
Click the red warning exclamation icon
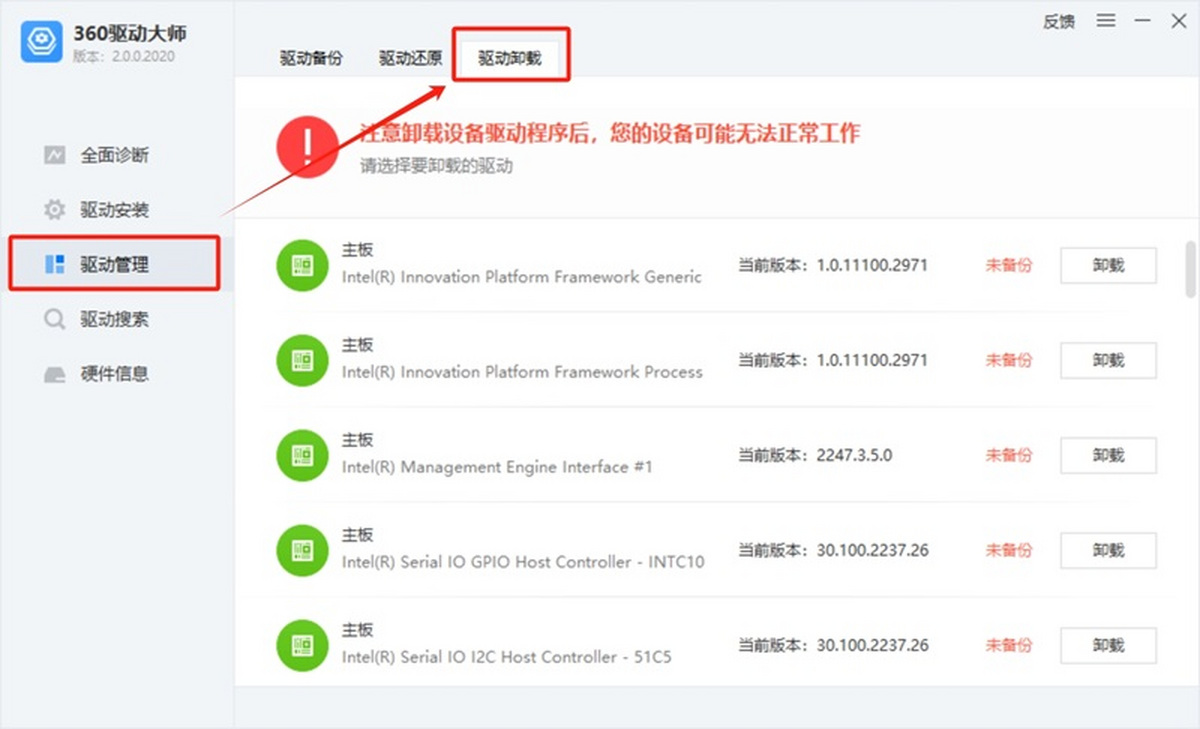(306, 147)
